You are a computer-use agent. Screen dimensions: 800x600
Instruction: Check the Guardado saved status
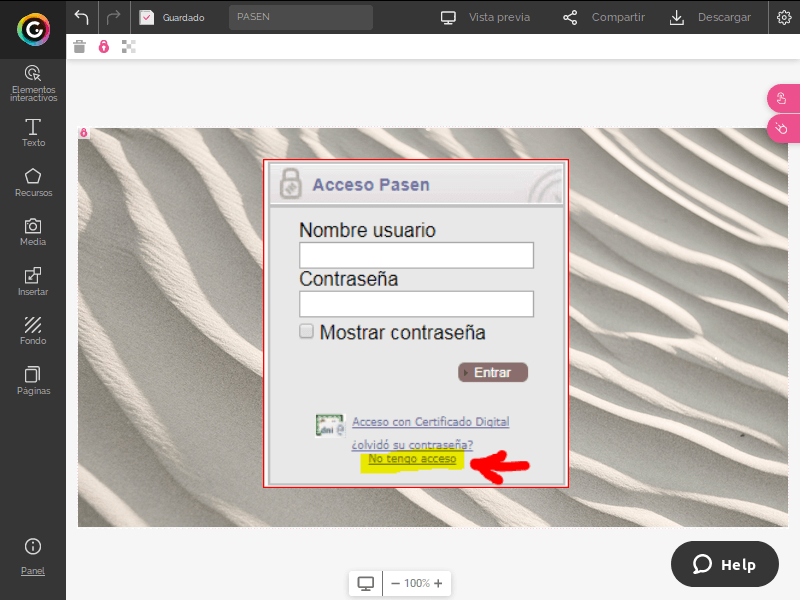[172, 17]
